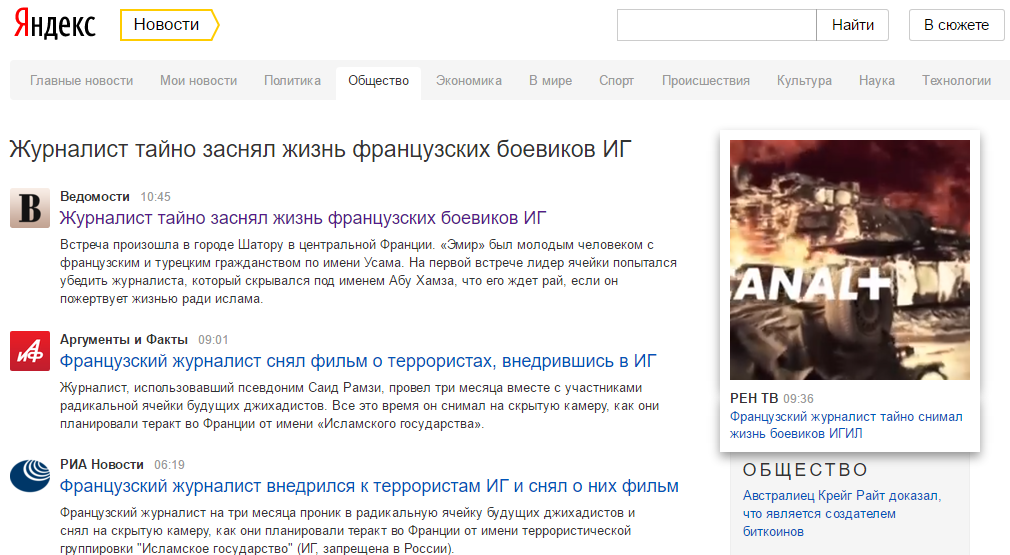
Task: Switch to Главные новости tab
Action: coord(81,81)
